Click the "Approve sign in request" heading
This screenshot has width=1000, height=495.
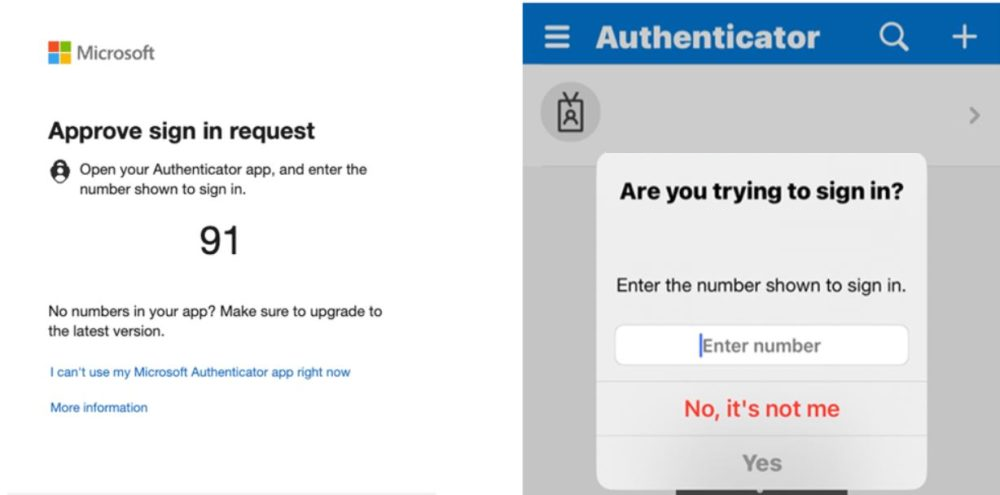tap(181, 131)
